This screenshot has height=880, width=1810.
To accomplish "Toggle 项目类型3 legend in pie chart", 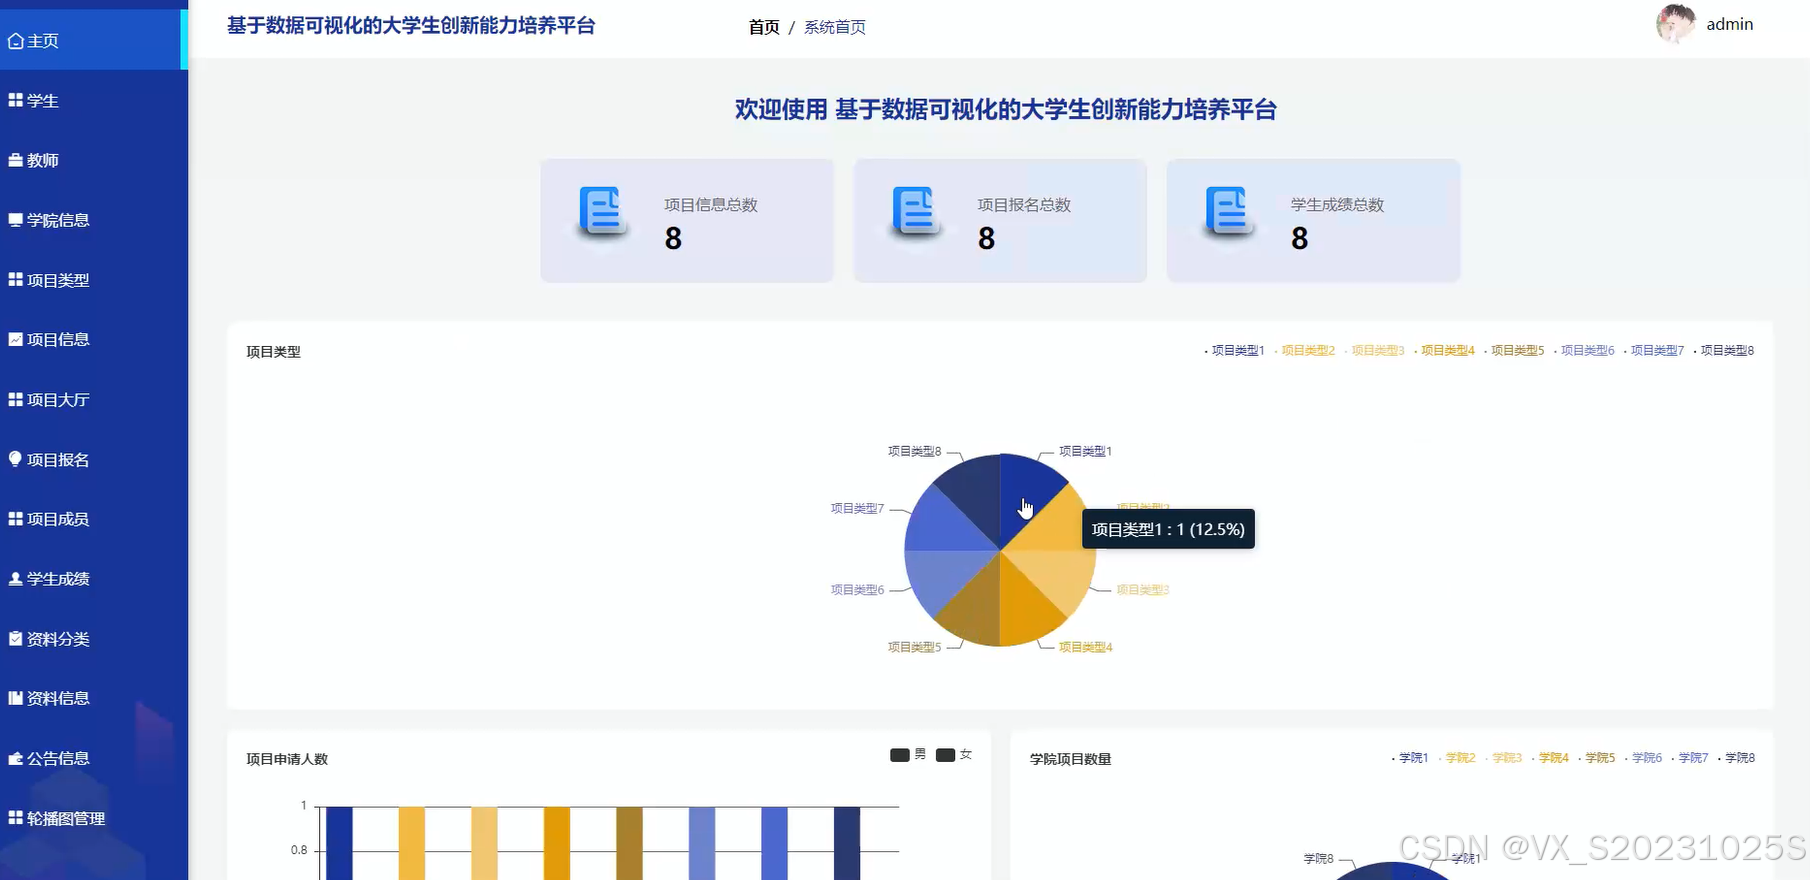I will point(1375,351).
